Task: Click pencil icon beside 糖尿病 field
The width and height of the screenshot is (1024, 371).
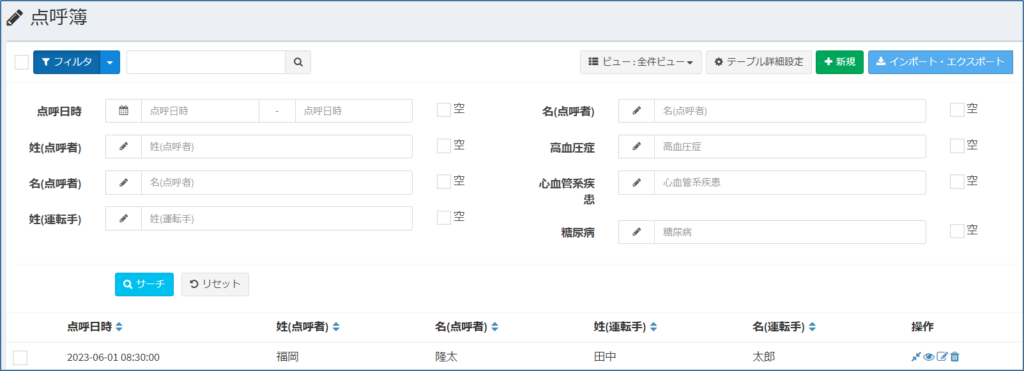Action: click(637, 232)
